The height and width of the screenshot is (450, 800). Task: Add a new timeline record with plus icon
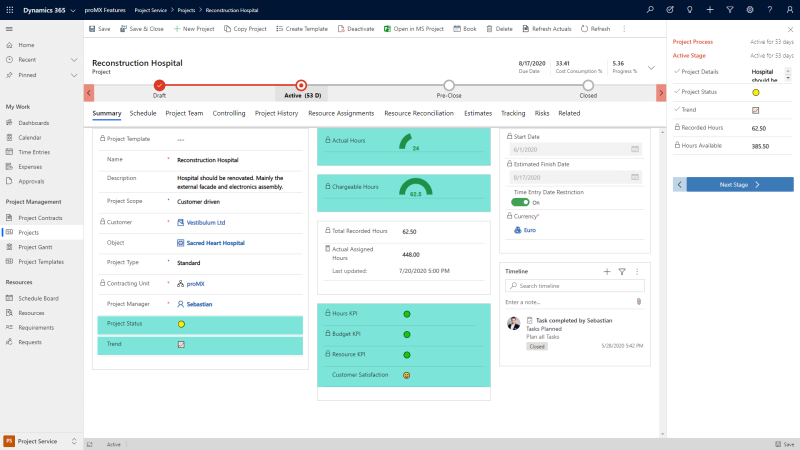pos(606,271)
